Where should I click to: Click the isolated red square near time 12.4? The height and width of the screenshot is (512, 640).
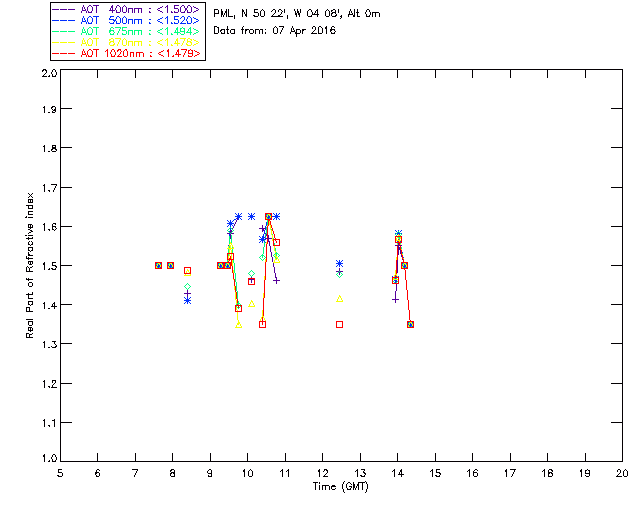click(340, 325)
